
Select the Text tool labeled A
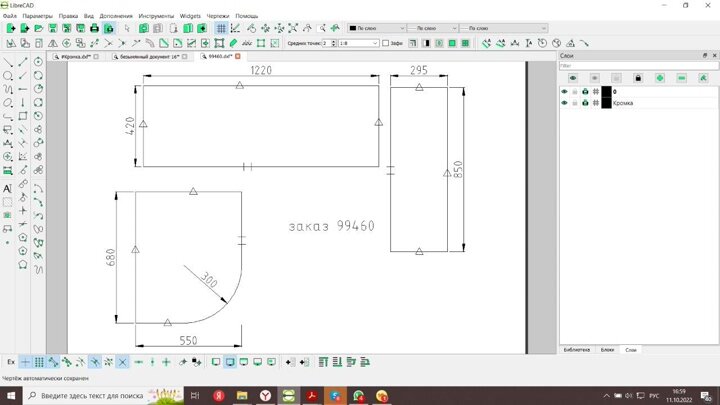click(x=8, y=189)
